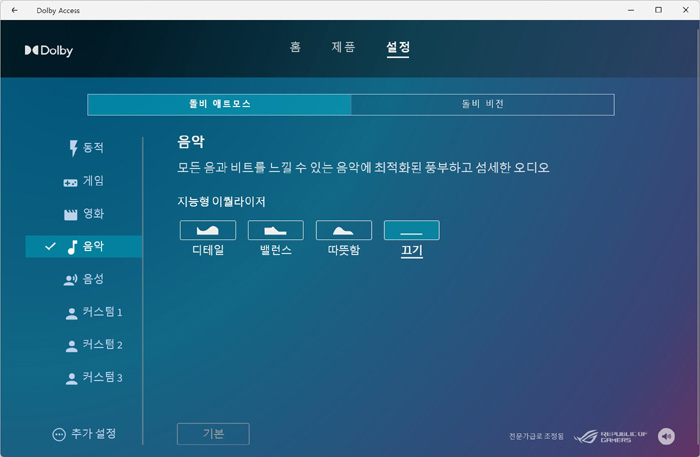Switch to the 홈 tab
The width and height of the screenshot is (700, 457).
coord(295,47)
